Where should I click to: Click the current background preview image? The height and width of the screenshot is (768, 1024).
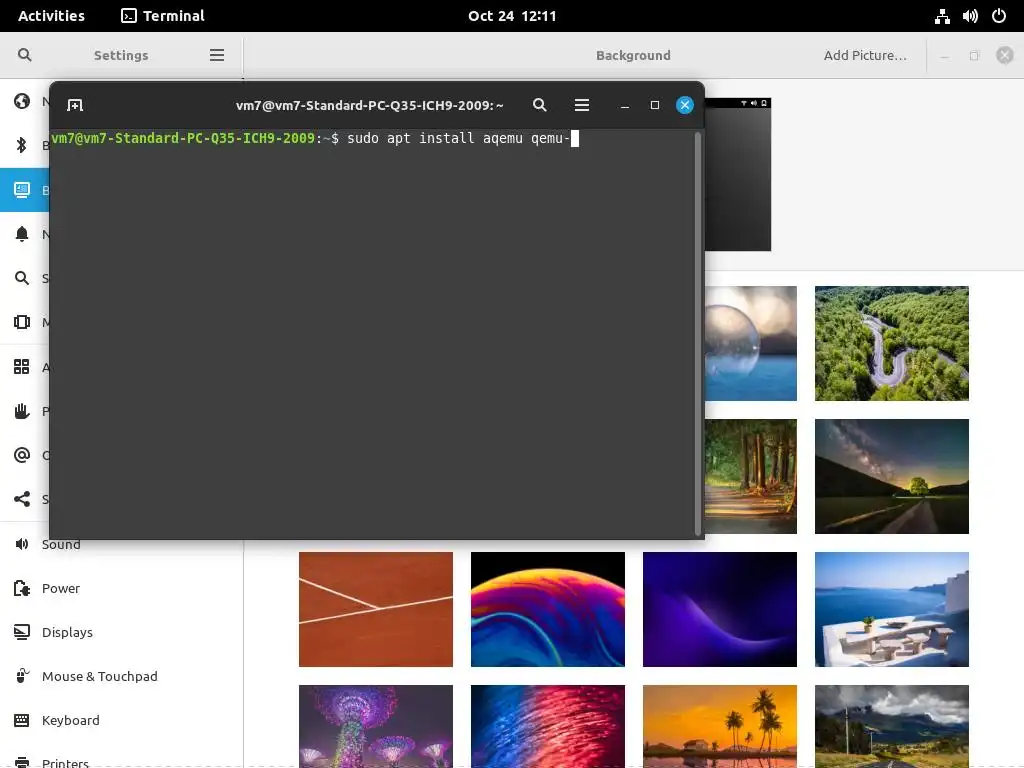pyautogui.click(x=738, y=174)
